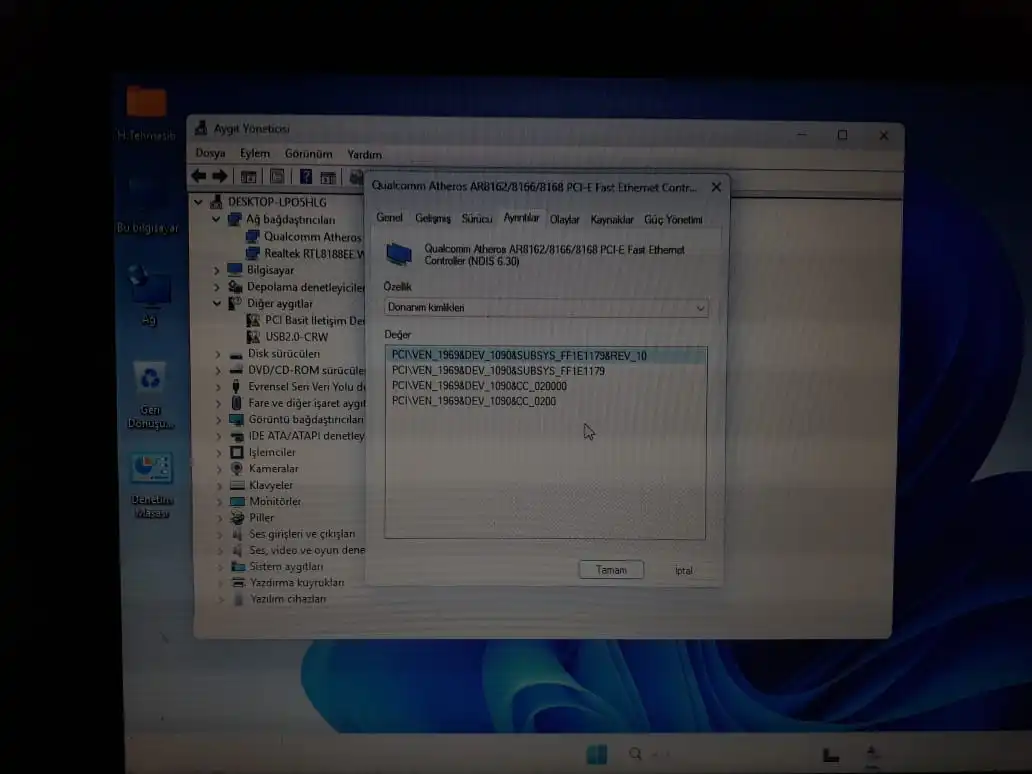1032x774 pixels.
Task: Expand the Depolama denetleyicileri node
Action: point(217,287)
